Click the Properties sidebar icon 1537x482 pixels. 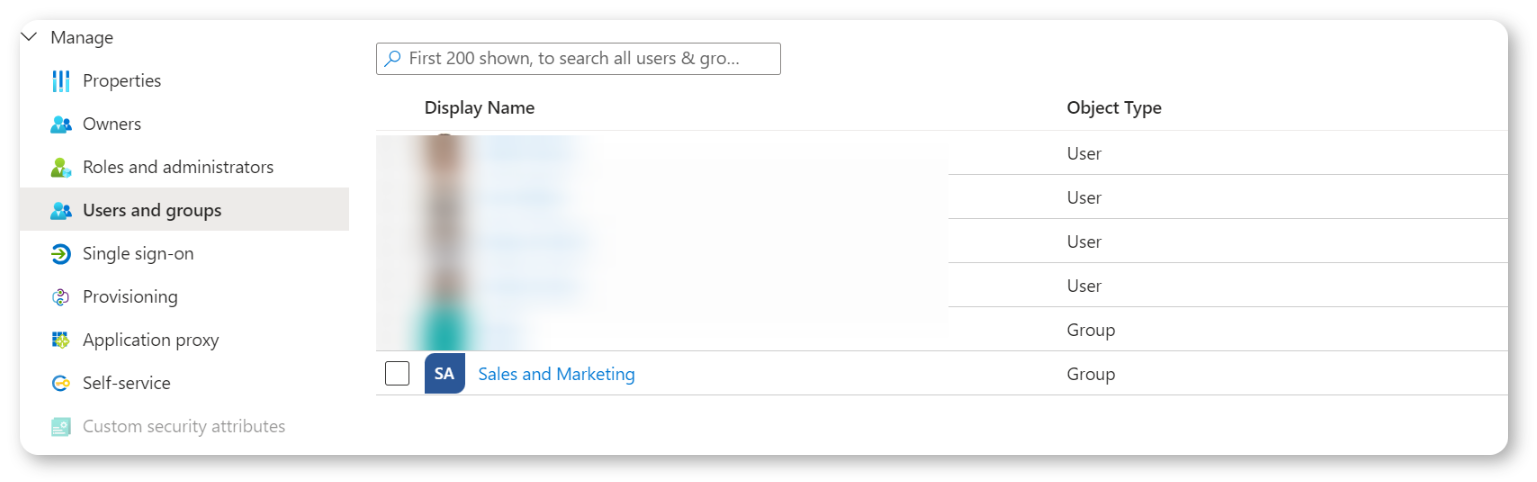(x=61, y=81)
